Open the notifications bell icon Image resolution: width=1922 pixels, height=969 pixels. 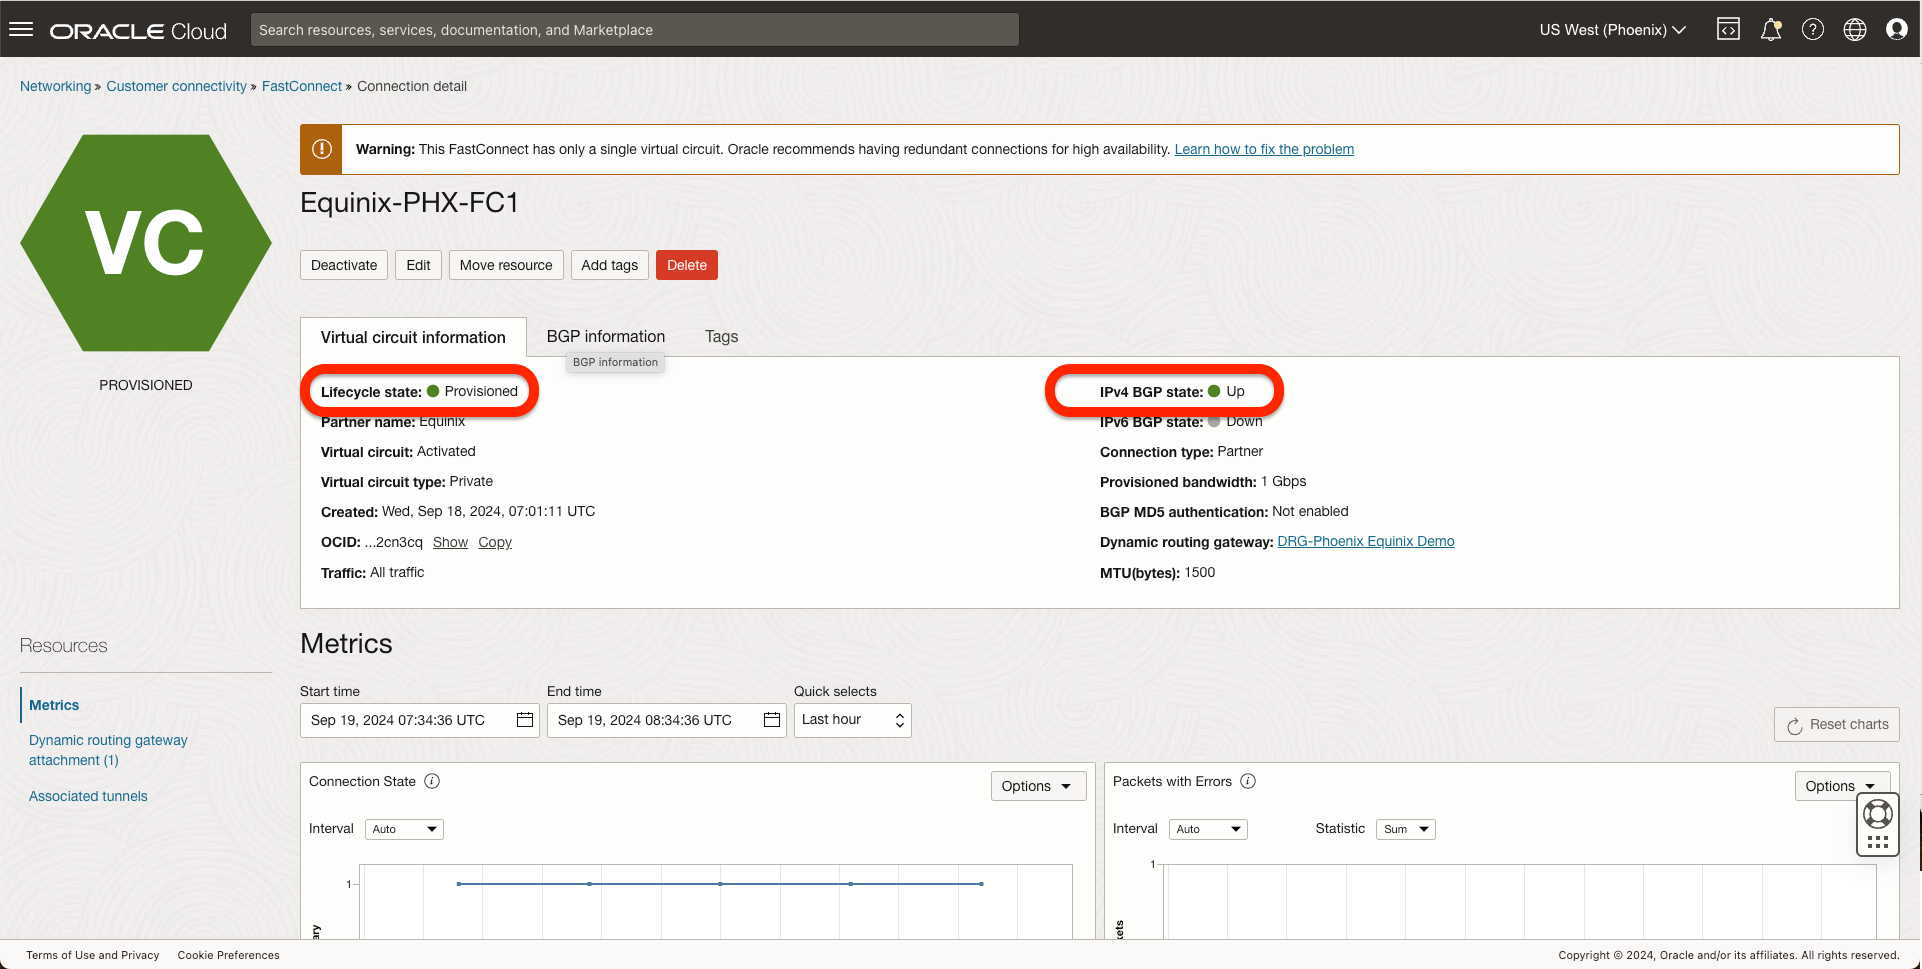pos(1770,29)
